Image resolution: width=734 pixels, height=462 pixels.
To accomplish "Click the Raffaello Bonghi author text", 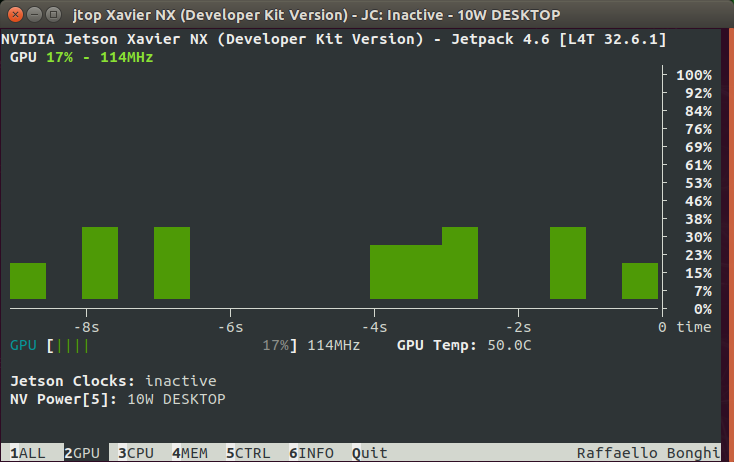I will 648,453.
